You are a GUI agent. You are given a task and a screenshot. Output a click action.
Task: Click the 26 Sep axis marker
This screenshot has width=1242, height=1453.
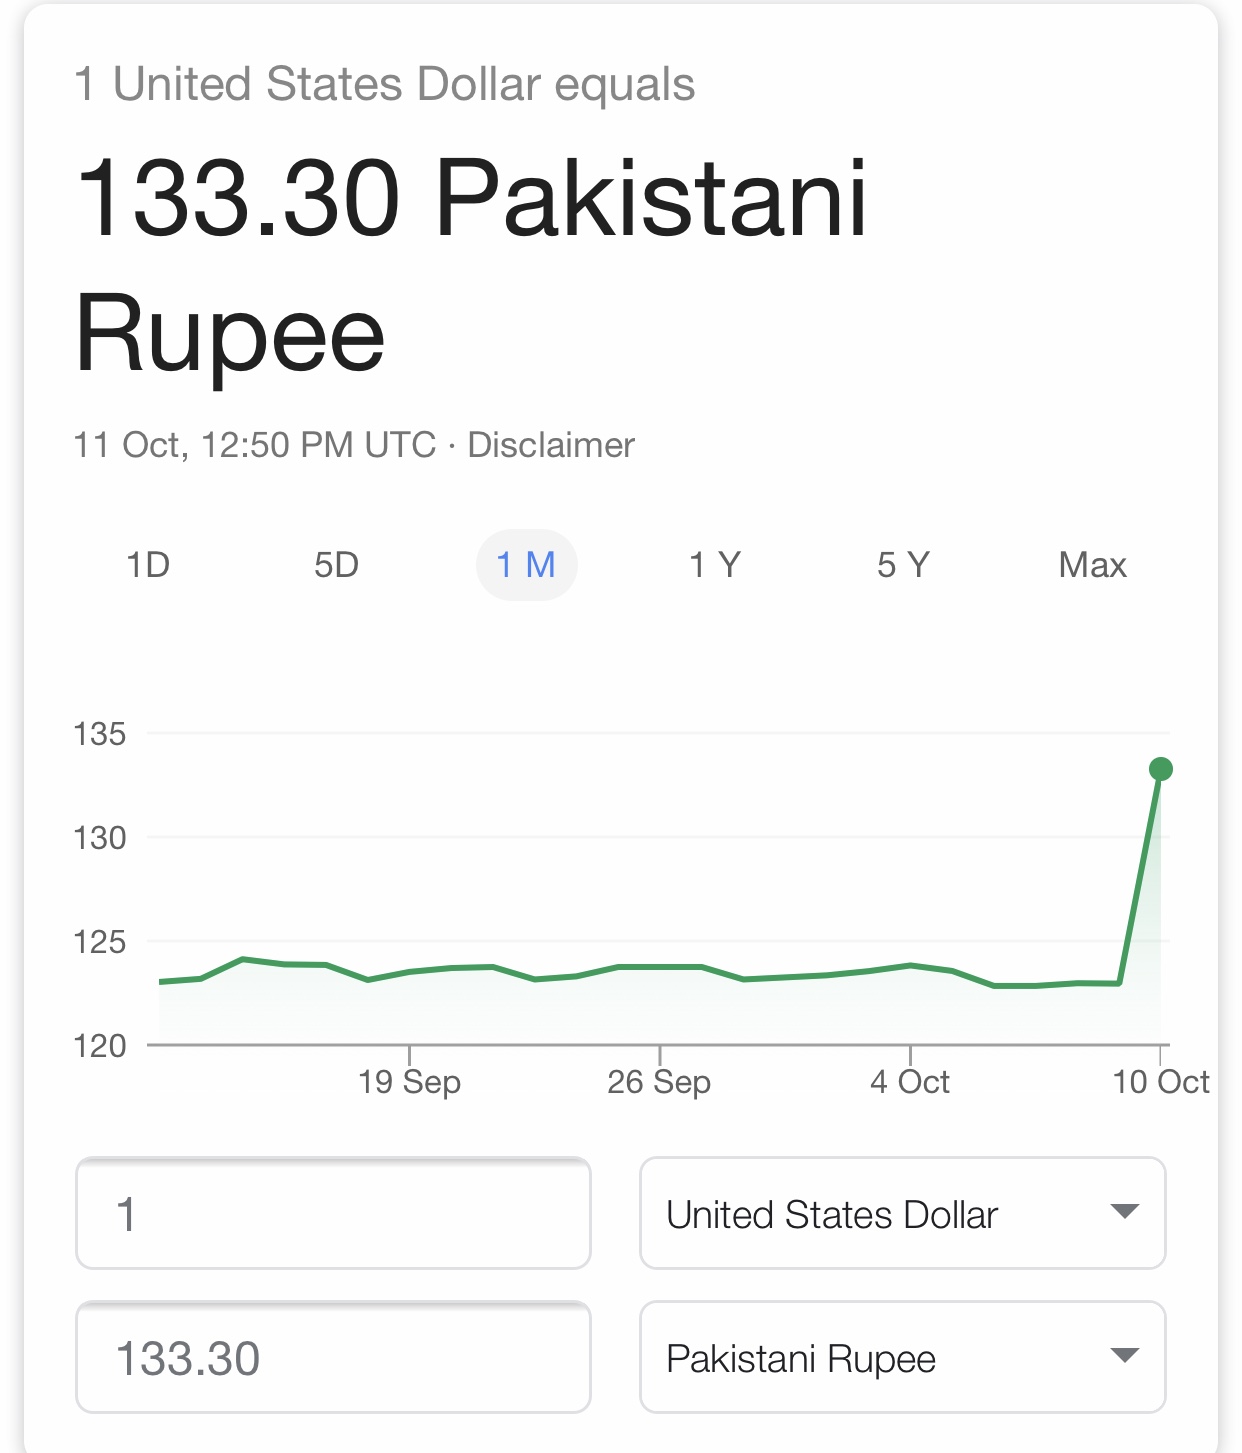click(x=659, y=1082)
